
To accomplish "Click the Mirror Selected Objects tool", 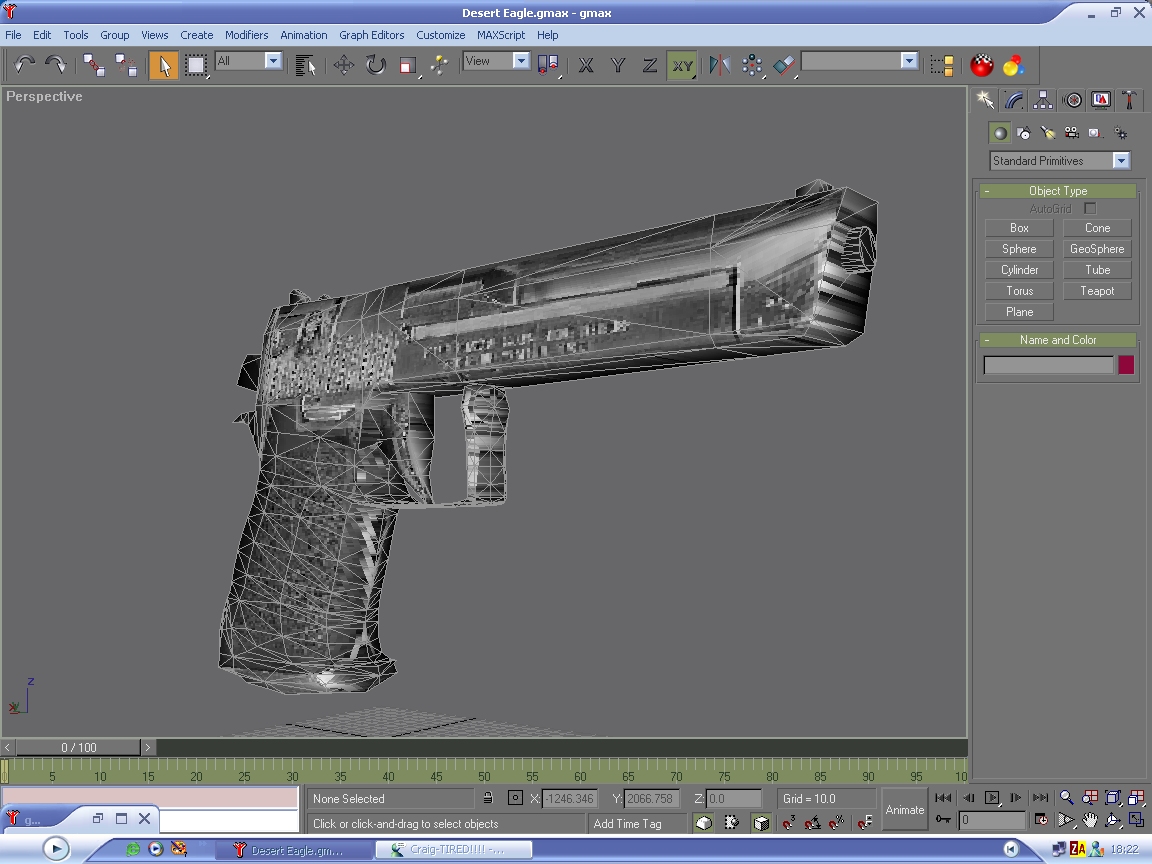I will tap(719, 65).
